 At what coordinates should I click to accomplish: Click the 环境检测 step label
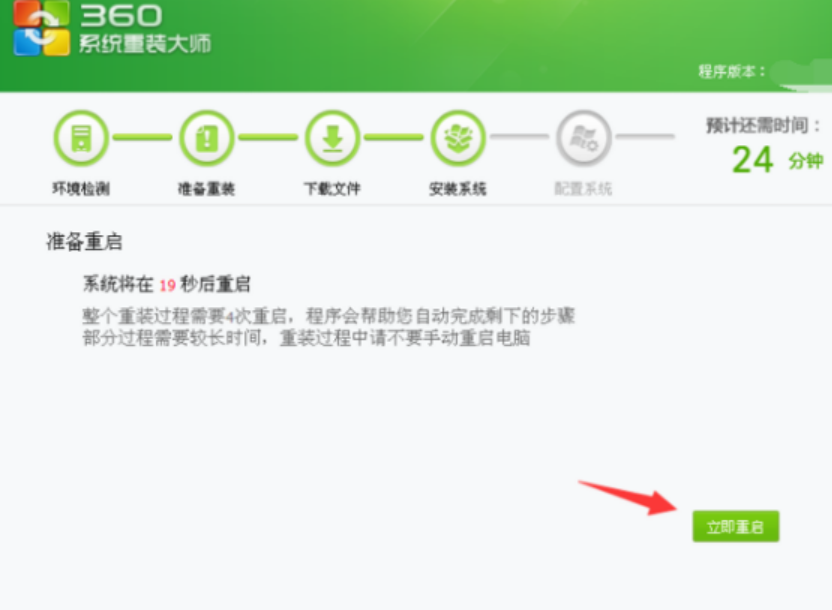coord(81,188)
